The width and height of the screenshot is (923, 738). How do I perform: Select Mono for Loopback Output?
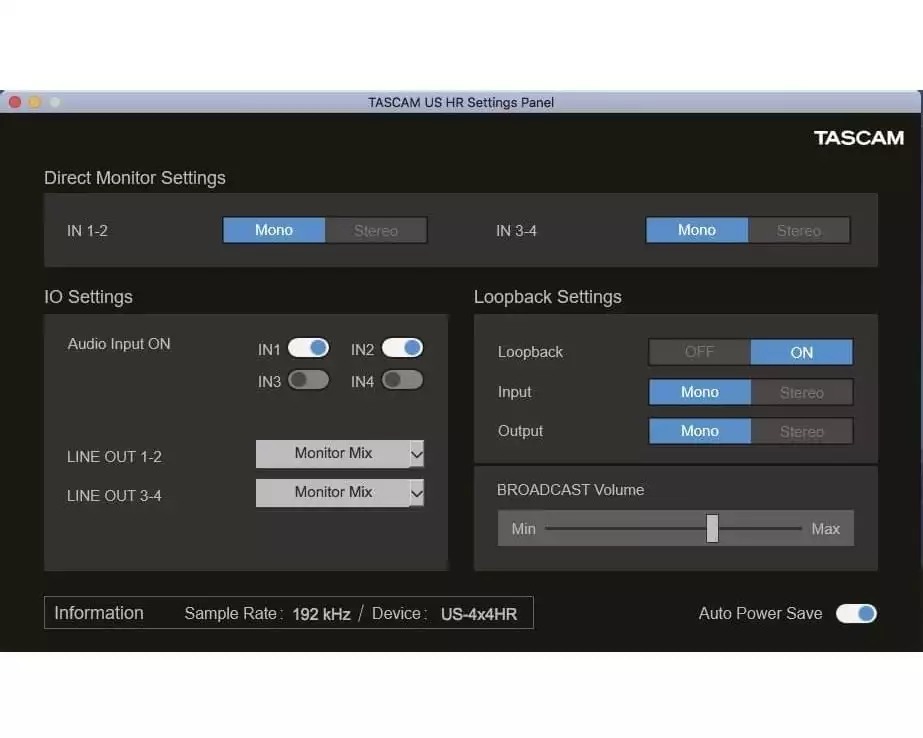(x=700, y=431)
